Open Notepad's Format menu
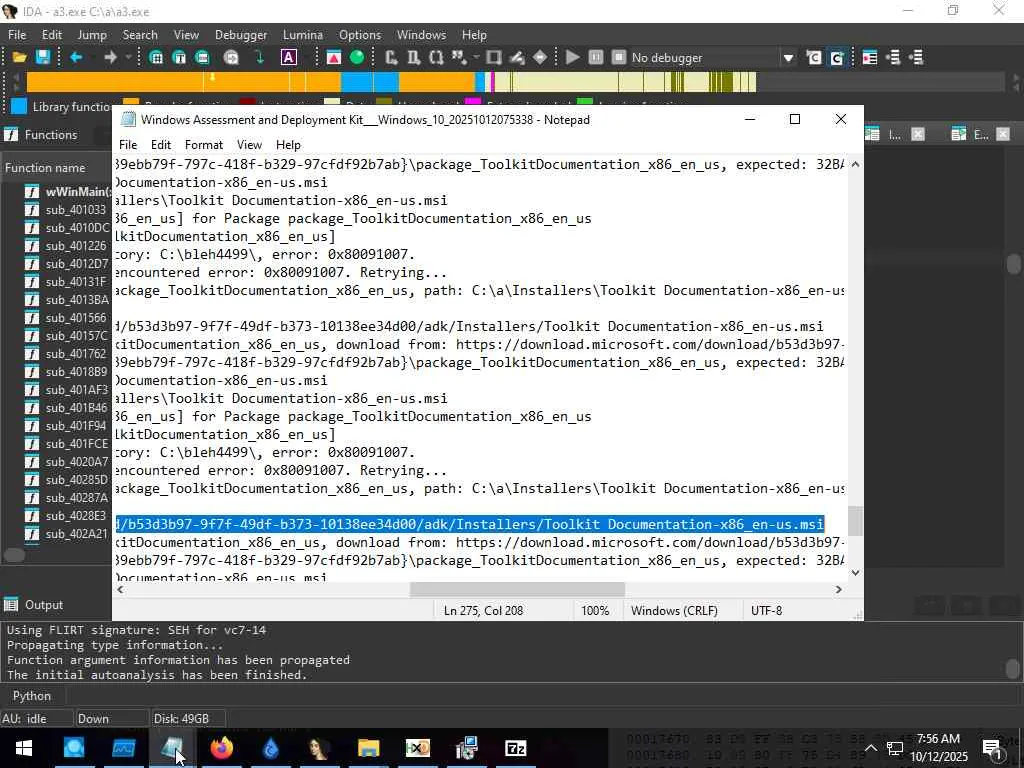 (204, 145)
